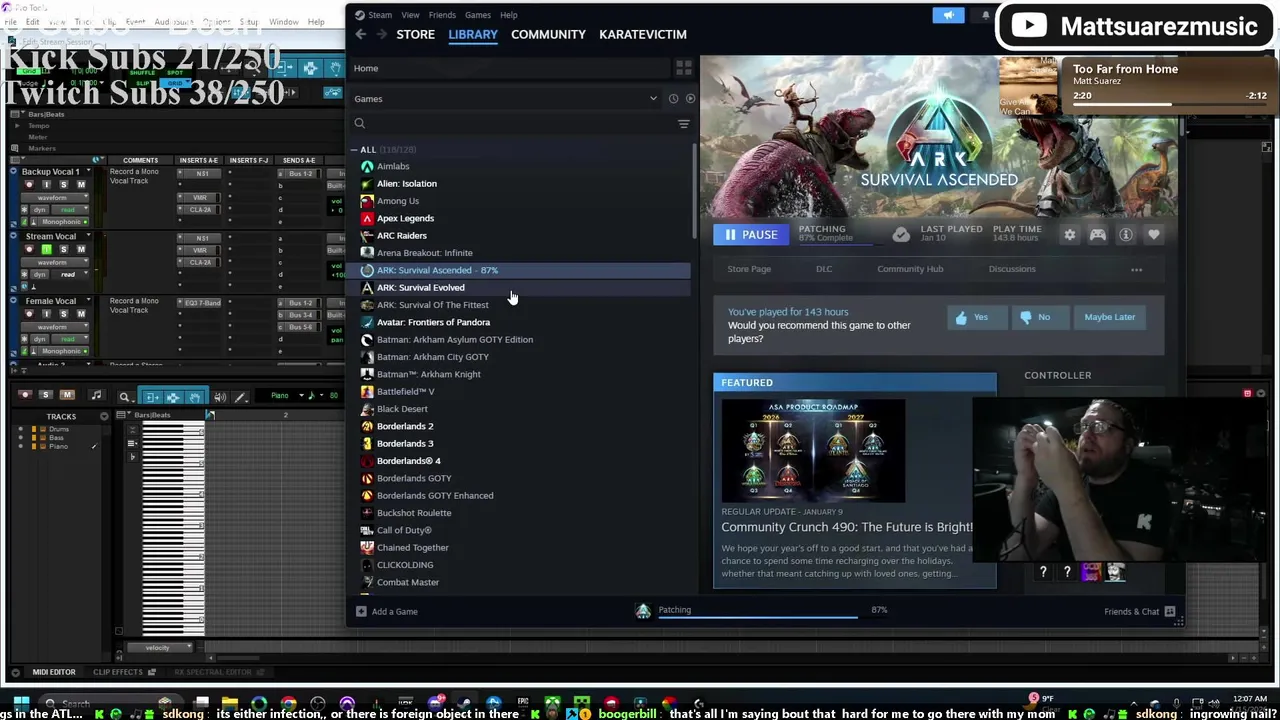This screenshot has width=1280, height=720.
Task: Open KARATEVICTIM profile tab
Action: click(x=643, y=34)
